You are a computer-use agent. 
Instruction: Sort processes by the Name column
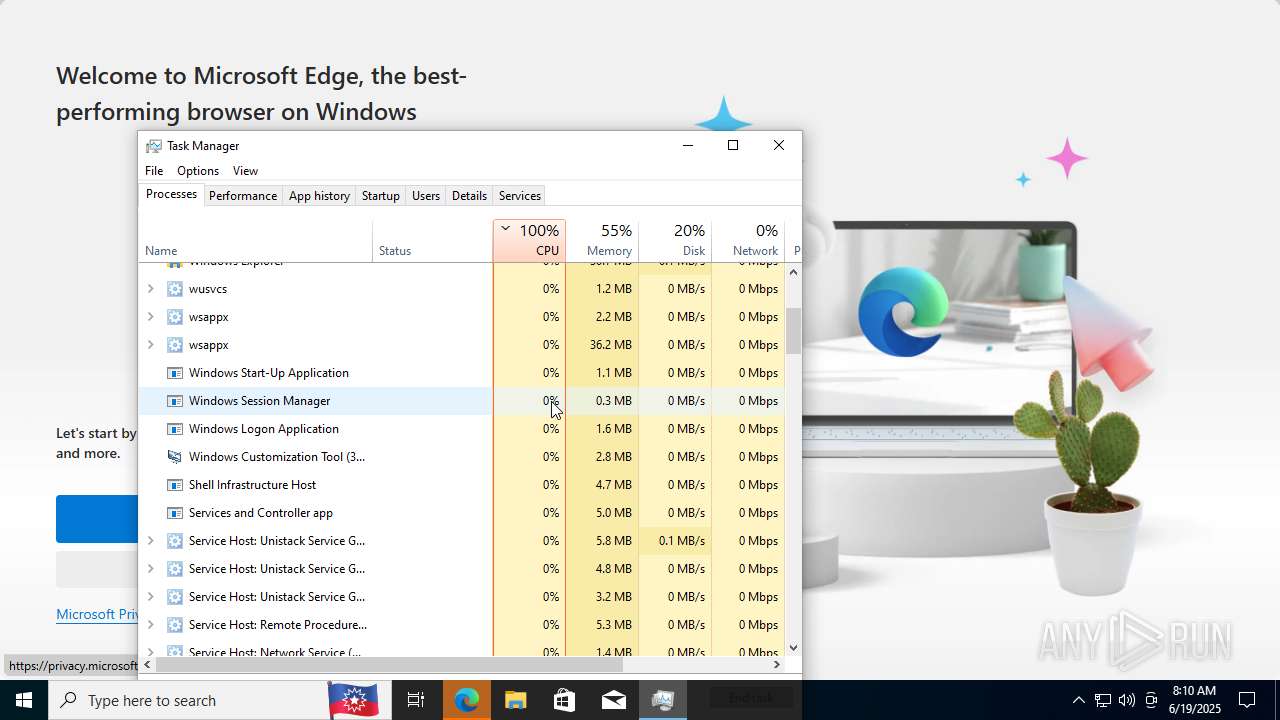click(x=255, y=241)
